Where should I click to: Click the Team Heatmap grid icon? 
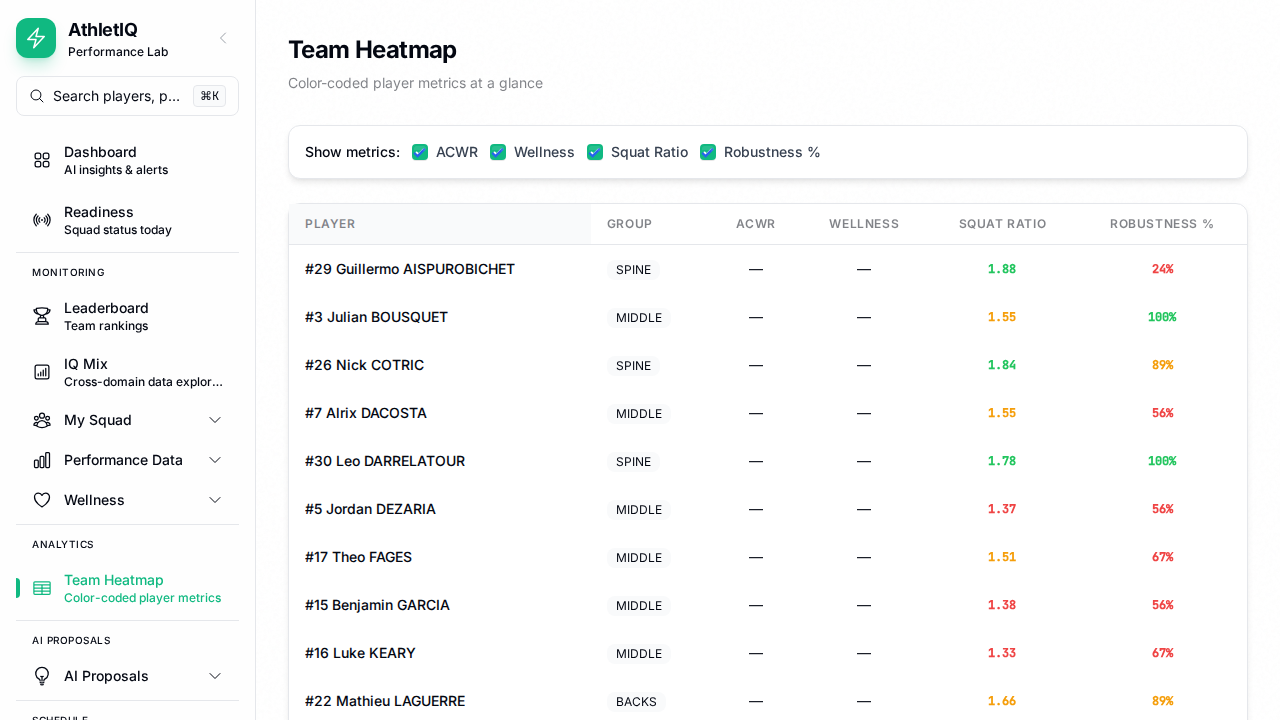click(x=41, y=588)
